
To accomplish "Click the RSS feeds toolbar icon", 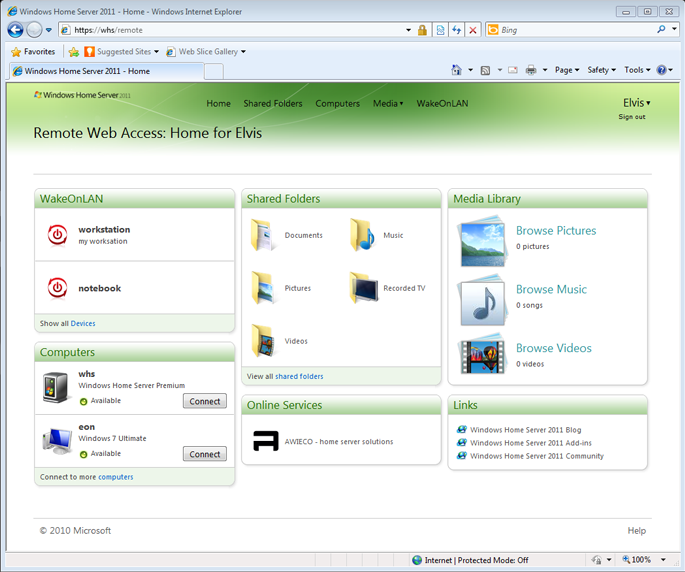I will (x=485, y=70).
